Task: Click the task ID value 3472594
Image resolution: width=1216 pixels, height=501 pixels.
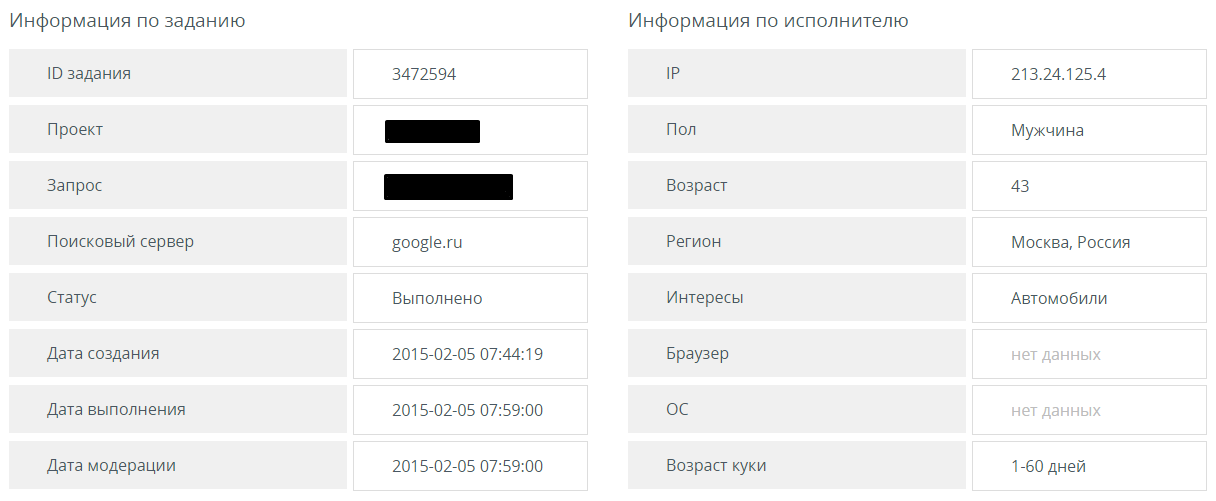Action: (x=424, y=74)
